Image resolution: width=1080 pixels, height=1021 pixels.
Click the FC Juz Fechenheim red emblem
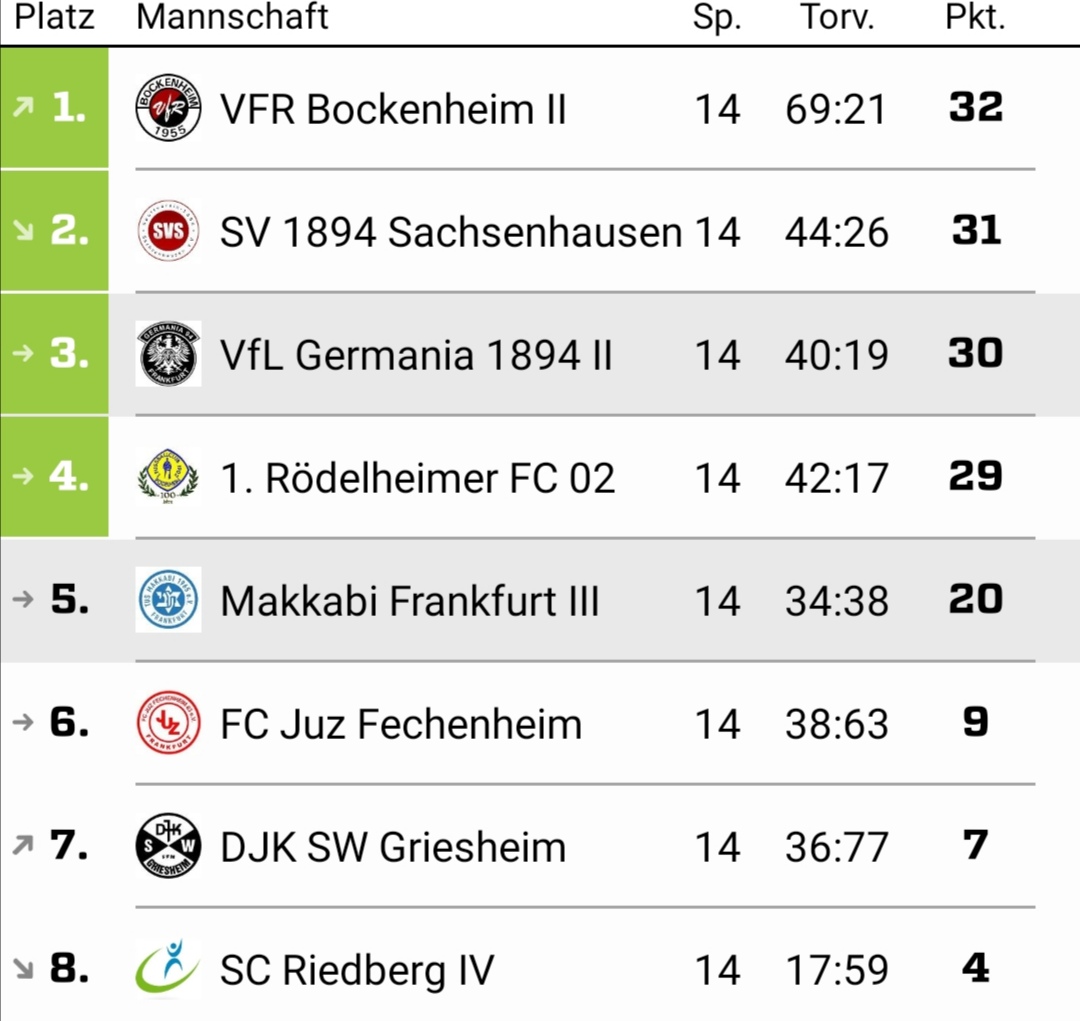(168, 722)
